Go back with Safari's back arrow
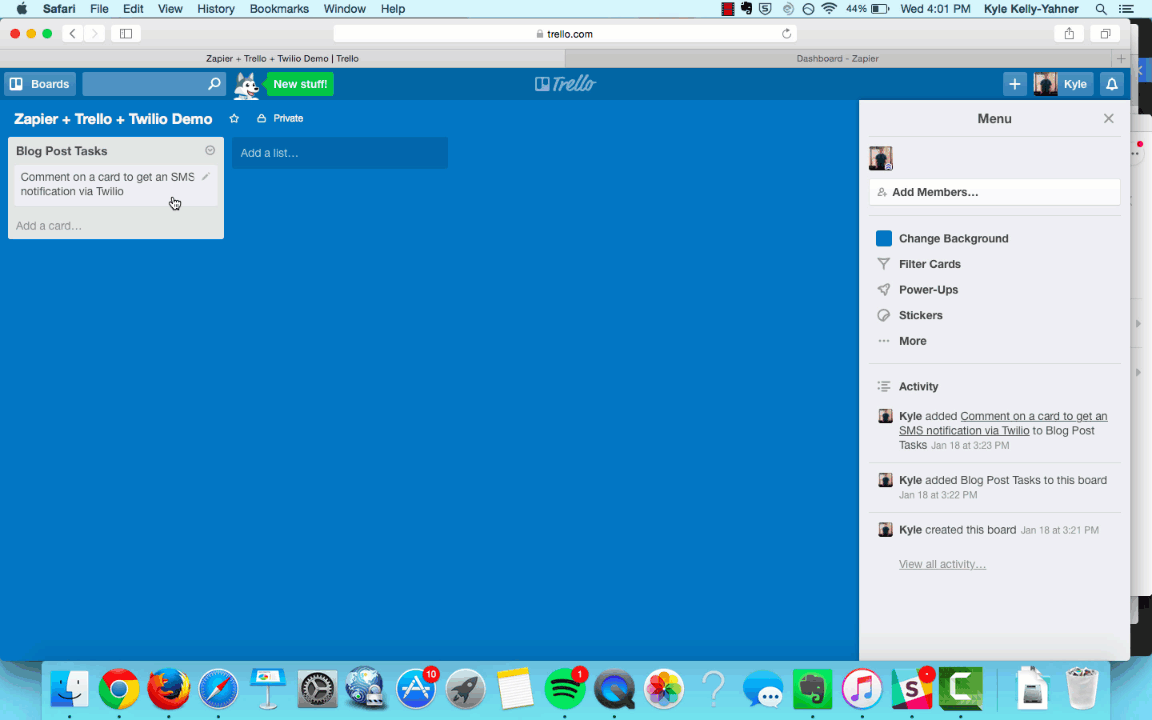 (x=72, y=34)
